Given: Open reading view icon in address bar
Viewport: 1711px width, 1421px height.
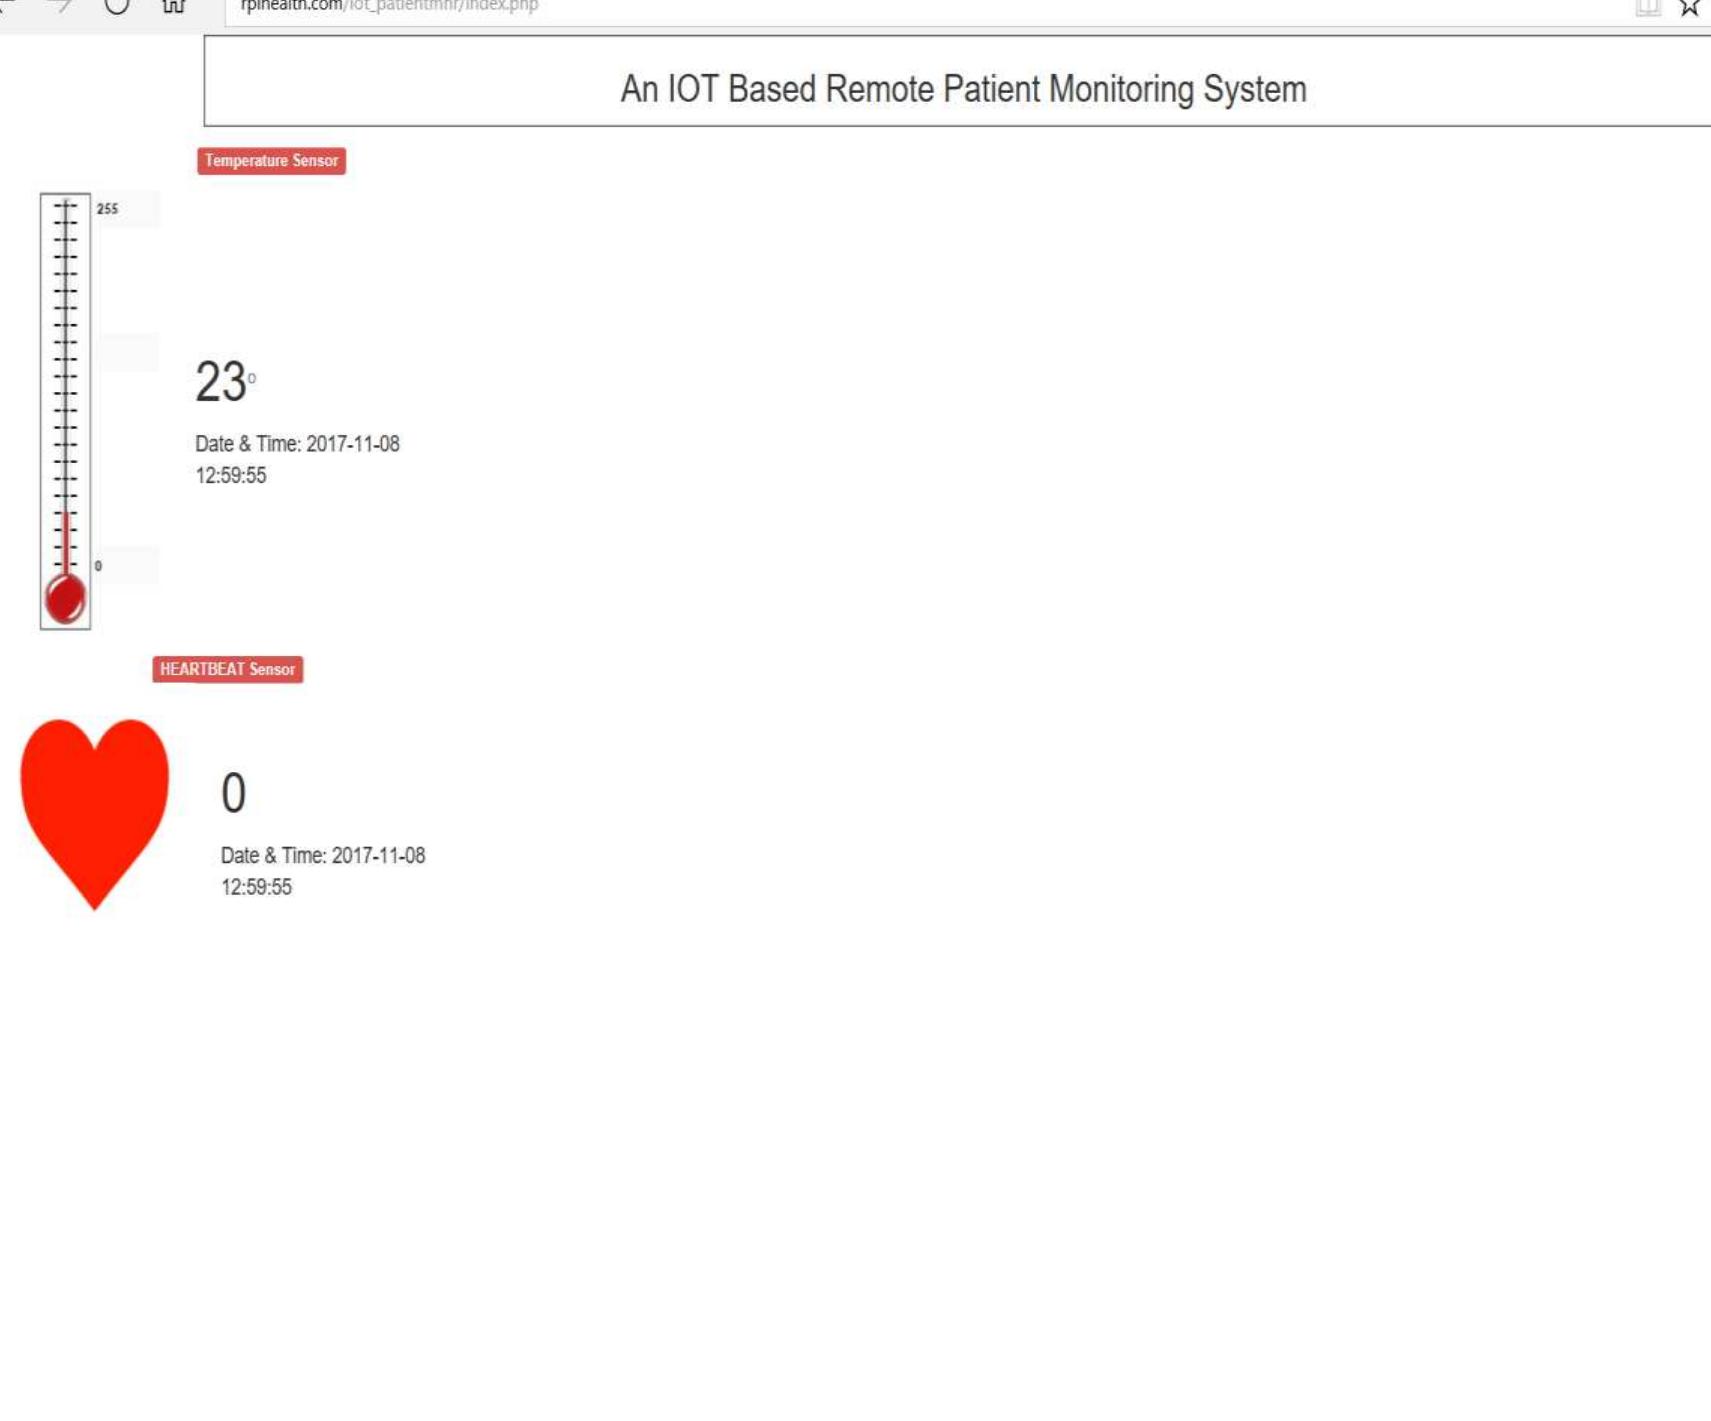Looking at the screenshot, I should 1648,7.
